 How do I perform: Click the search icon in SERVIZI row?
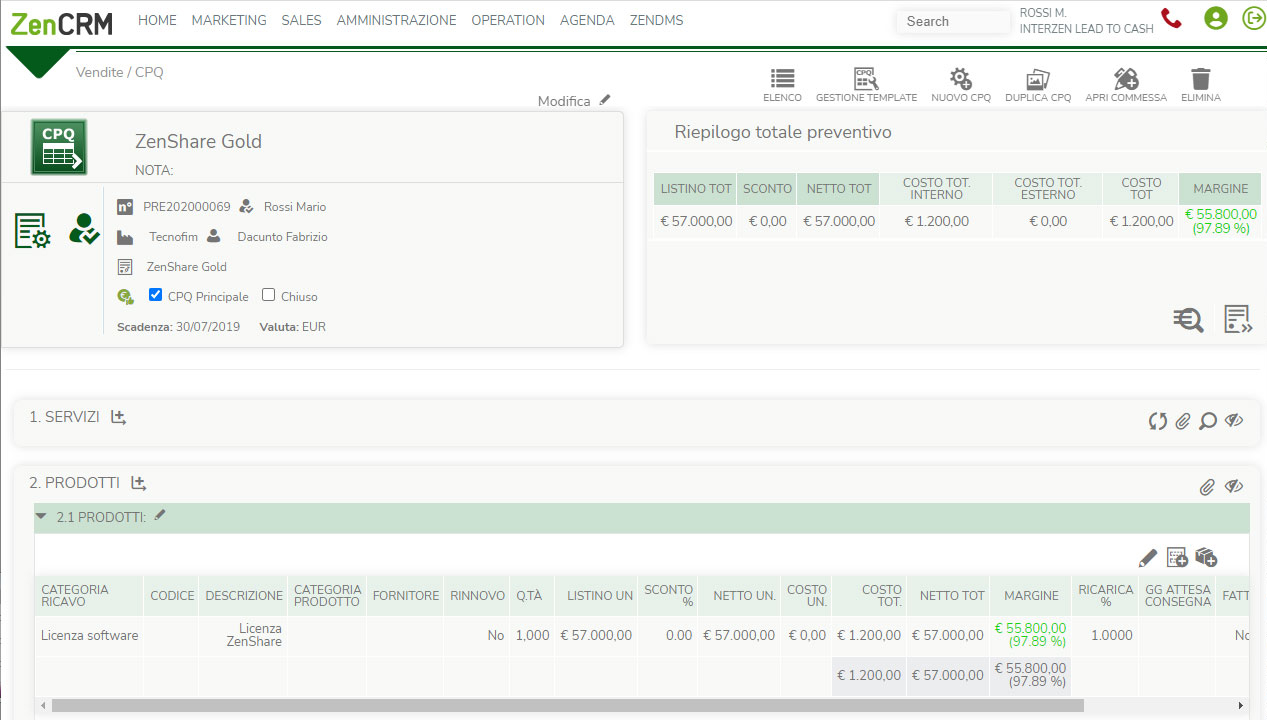click(1208, 421)
